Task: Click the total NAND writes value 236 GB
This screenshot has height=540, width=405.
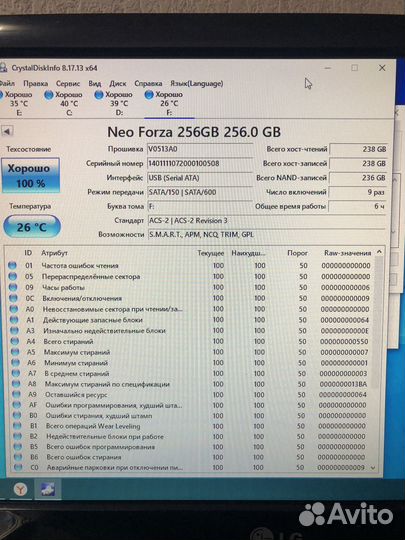Action: point(358,178)
